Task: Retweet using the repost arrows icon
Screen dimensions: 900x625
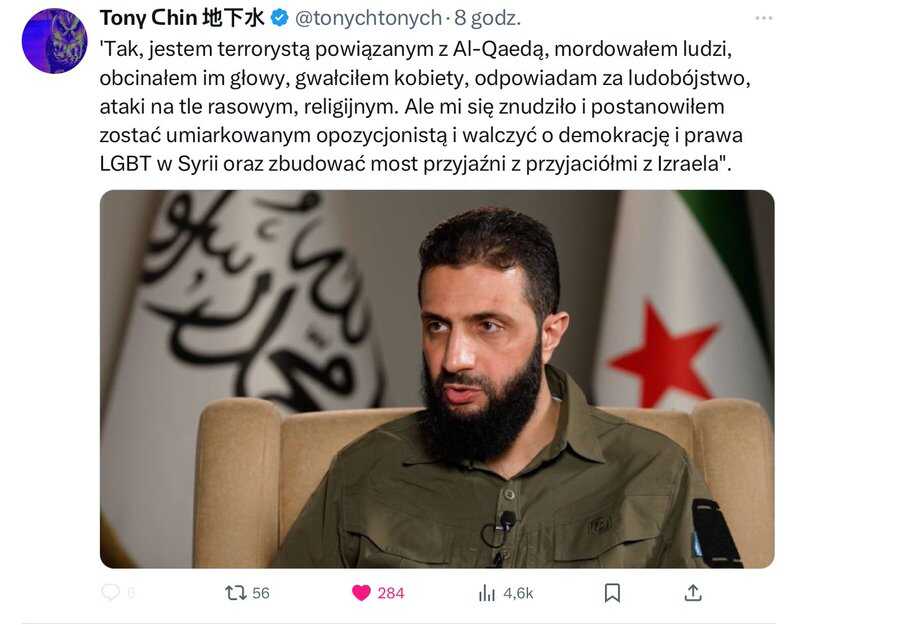Action: point(235,593)
